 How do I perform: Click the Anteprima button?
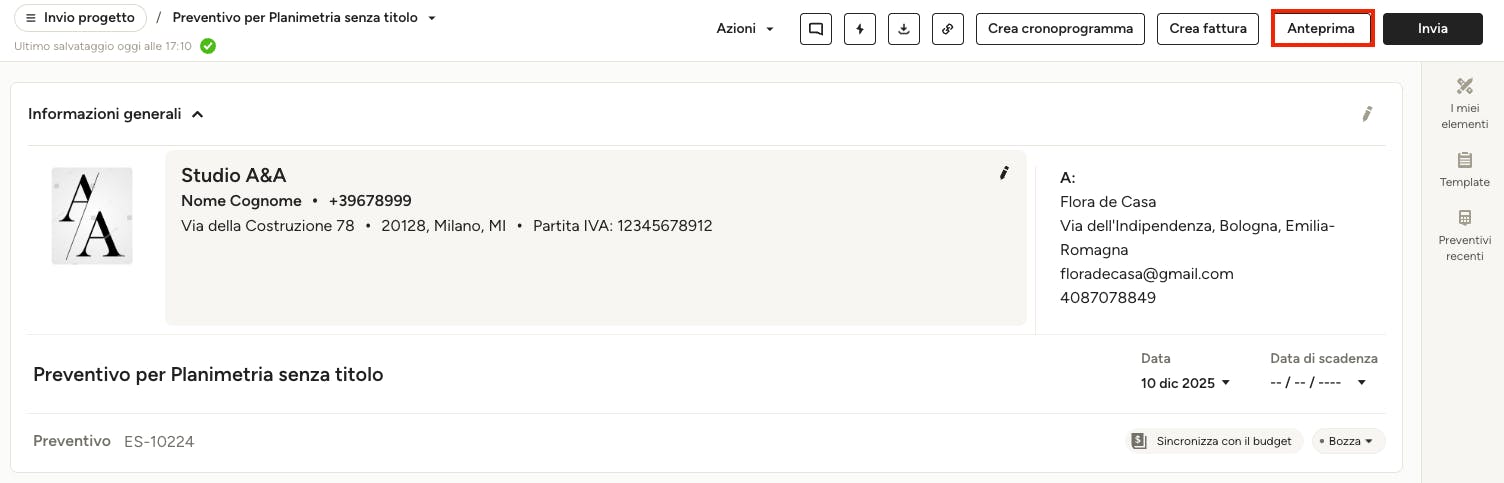[1321, 29]
